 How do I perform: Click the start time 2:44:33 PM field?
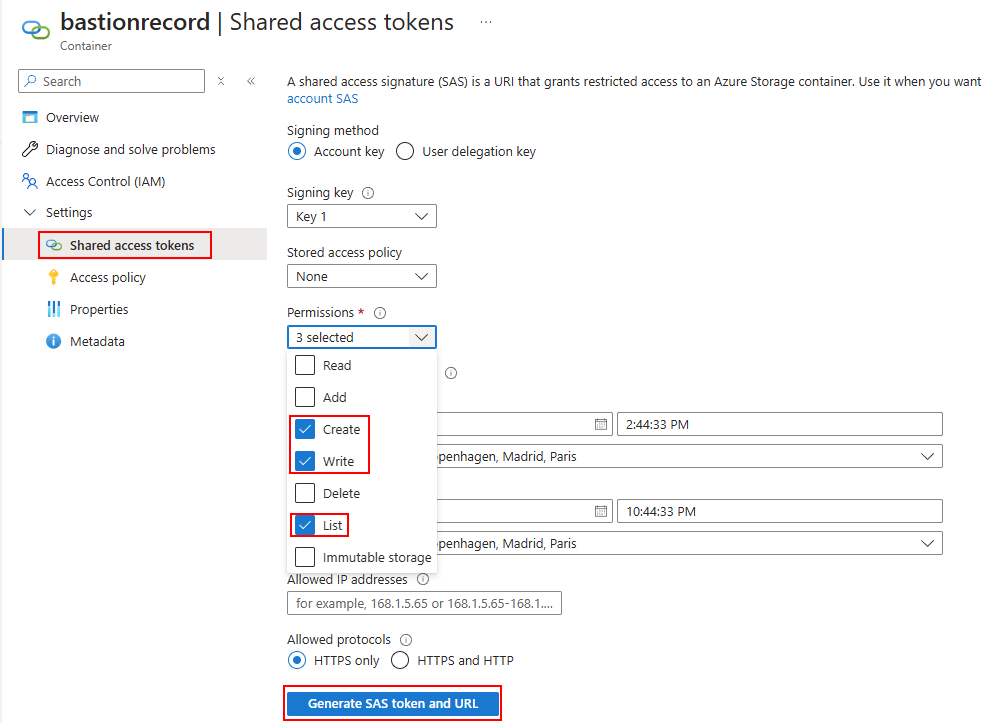coord(780,425)
